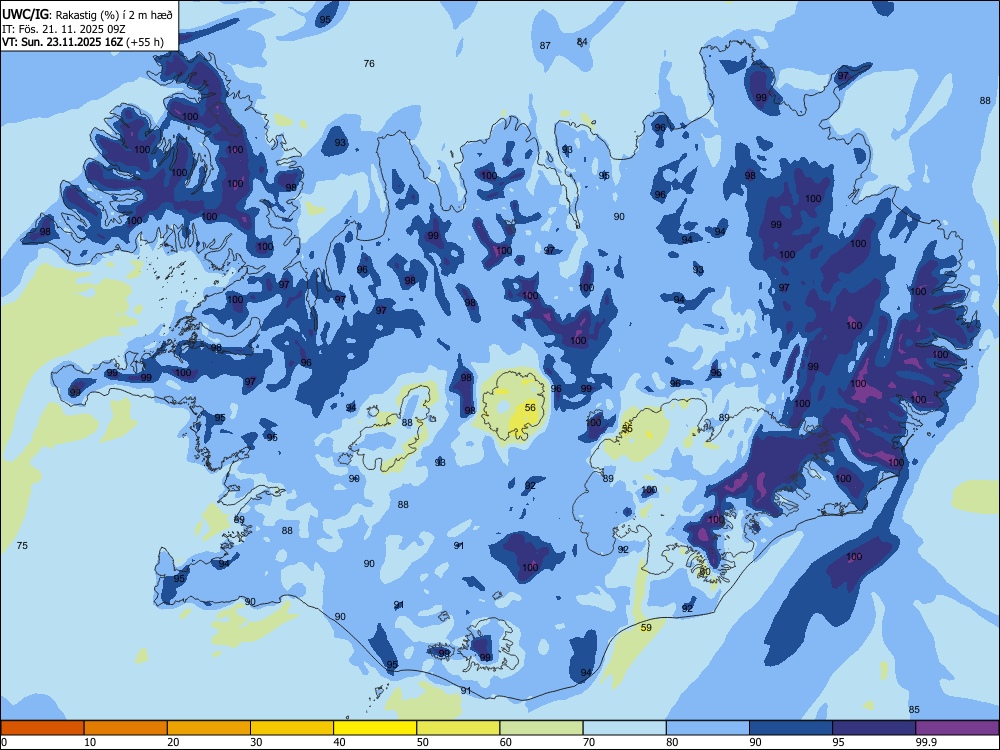Click the '85' value in the bottom-right ocean
This screenshot has height=750, width=1000.
(914, 709)
